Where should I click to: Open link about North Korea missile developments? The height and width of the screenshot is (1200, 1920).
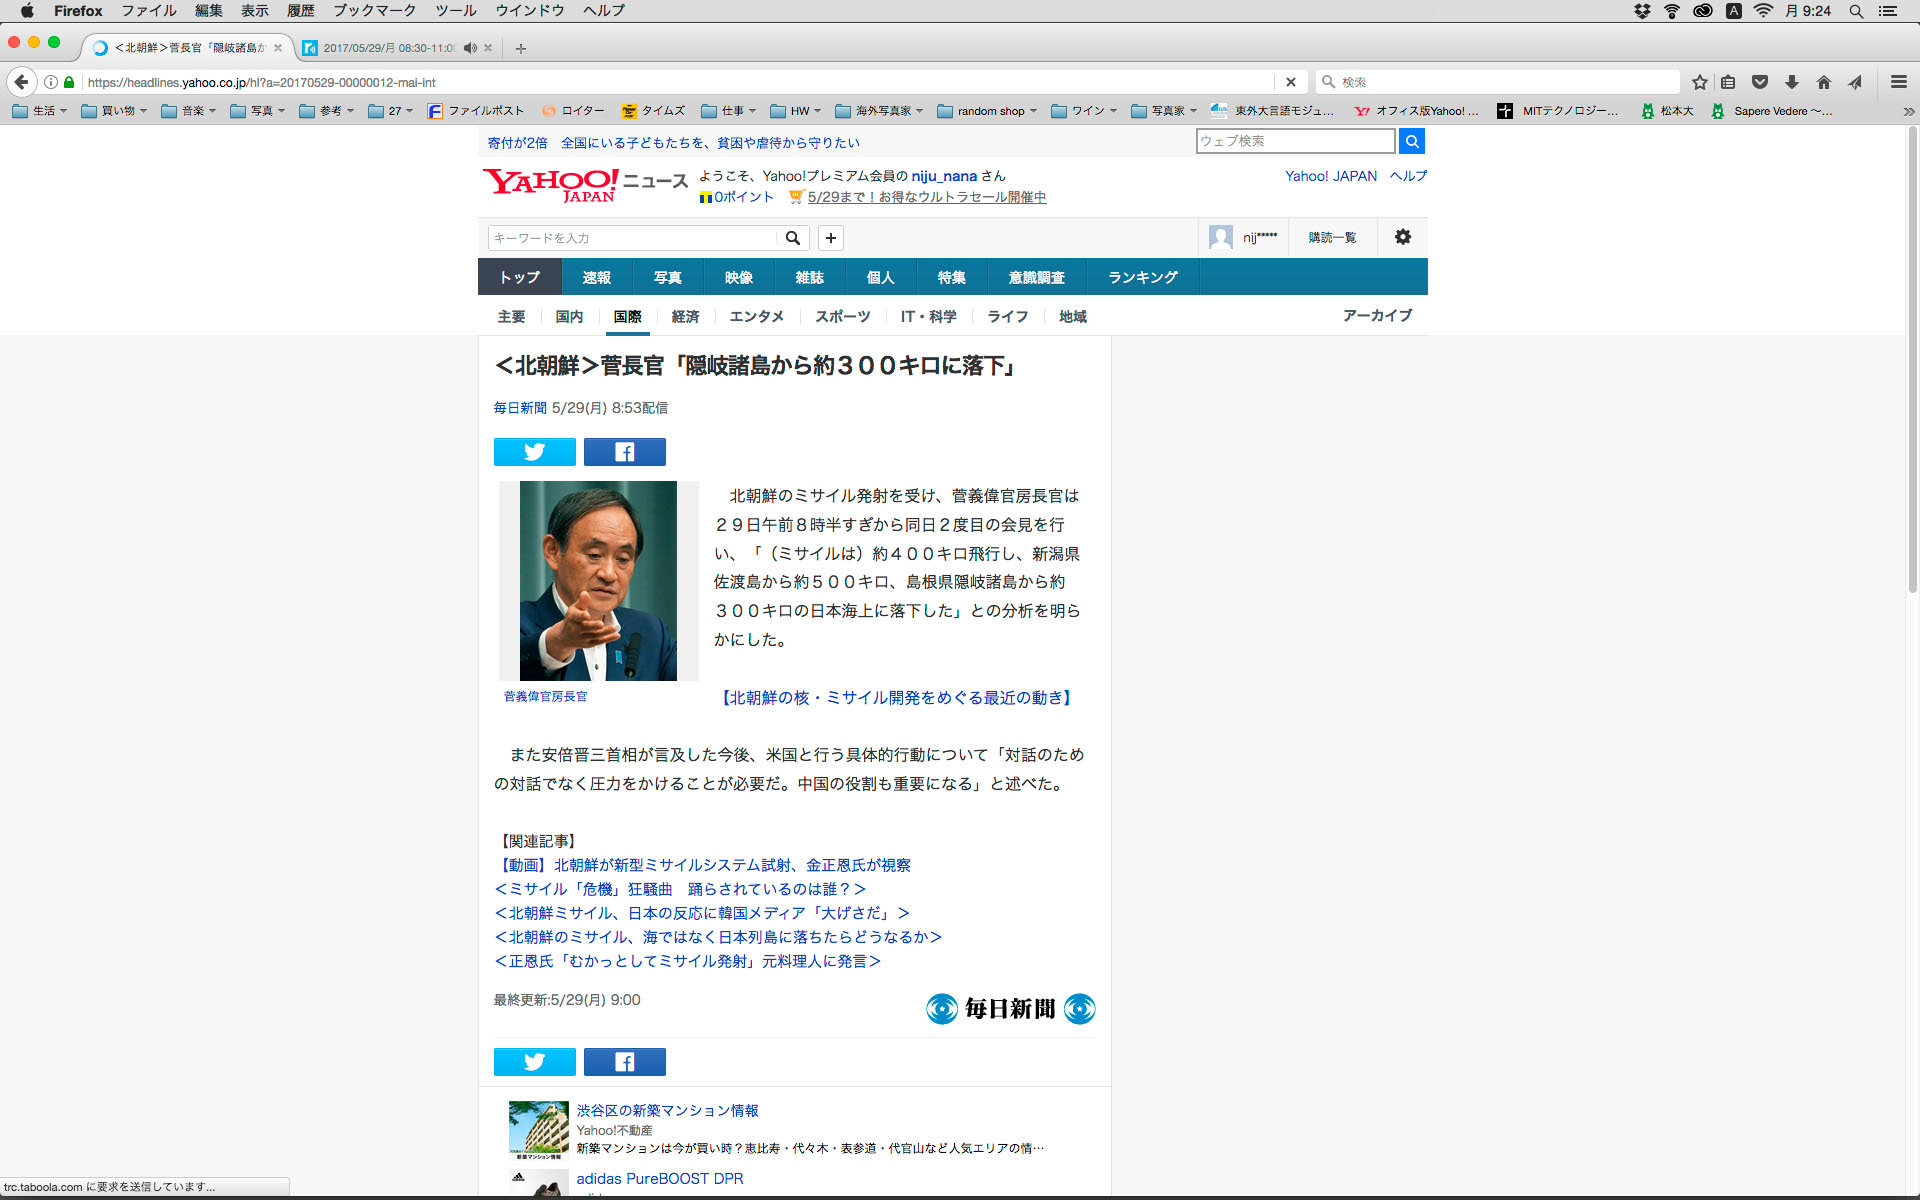897,698
